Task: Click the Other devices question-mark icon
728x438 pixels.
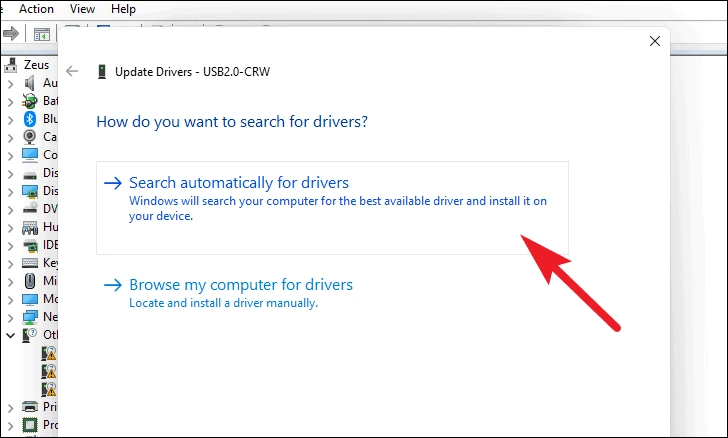Action: (30, 335)
